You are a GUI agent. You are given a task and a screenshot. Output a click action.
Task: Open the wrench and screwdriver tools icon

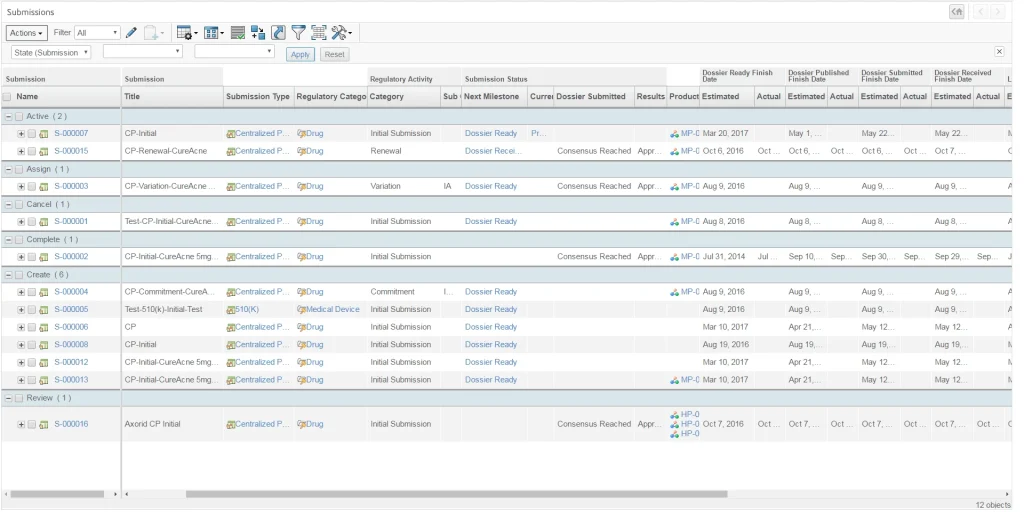339,33
